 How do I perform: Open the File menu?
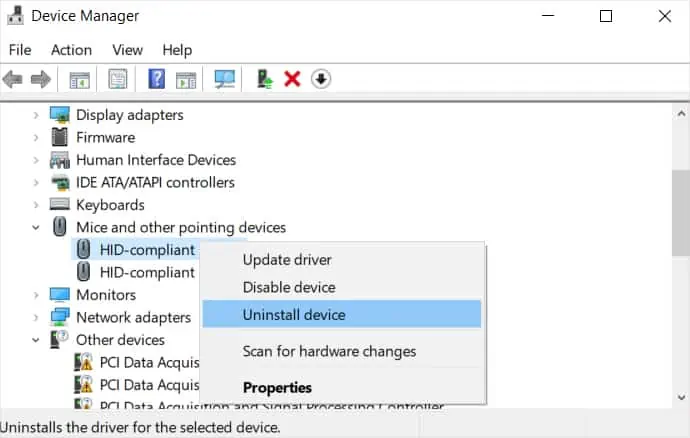click(20, 50)
